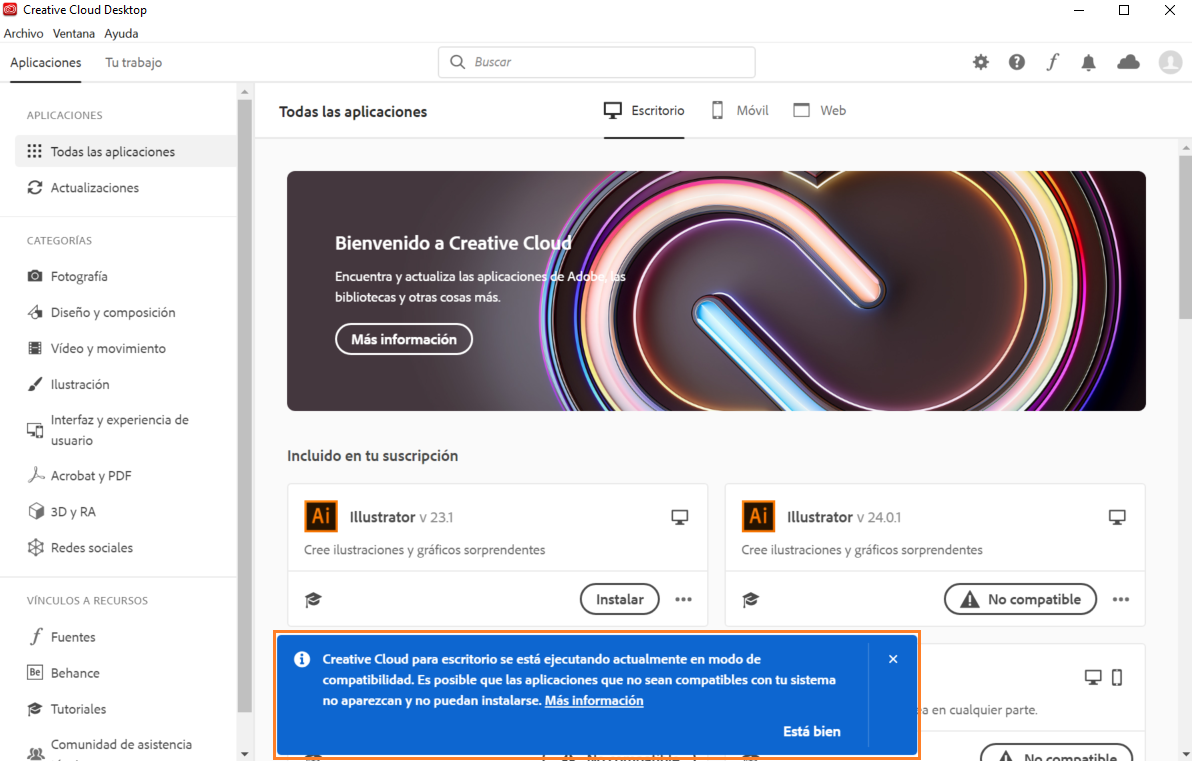This screenshot has width=1192, height=761.
Task: Open the Archivo menu
Action: (23, 33)
